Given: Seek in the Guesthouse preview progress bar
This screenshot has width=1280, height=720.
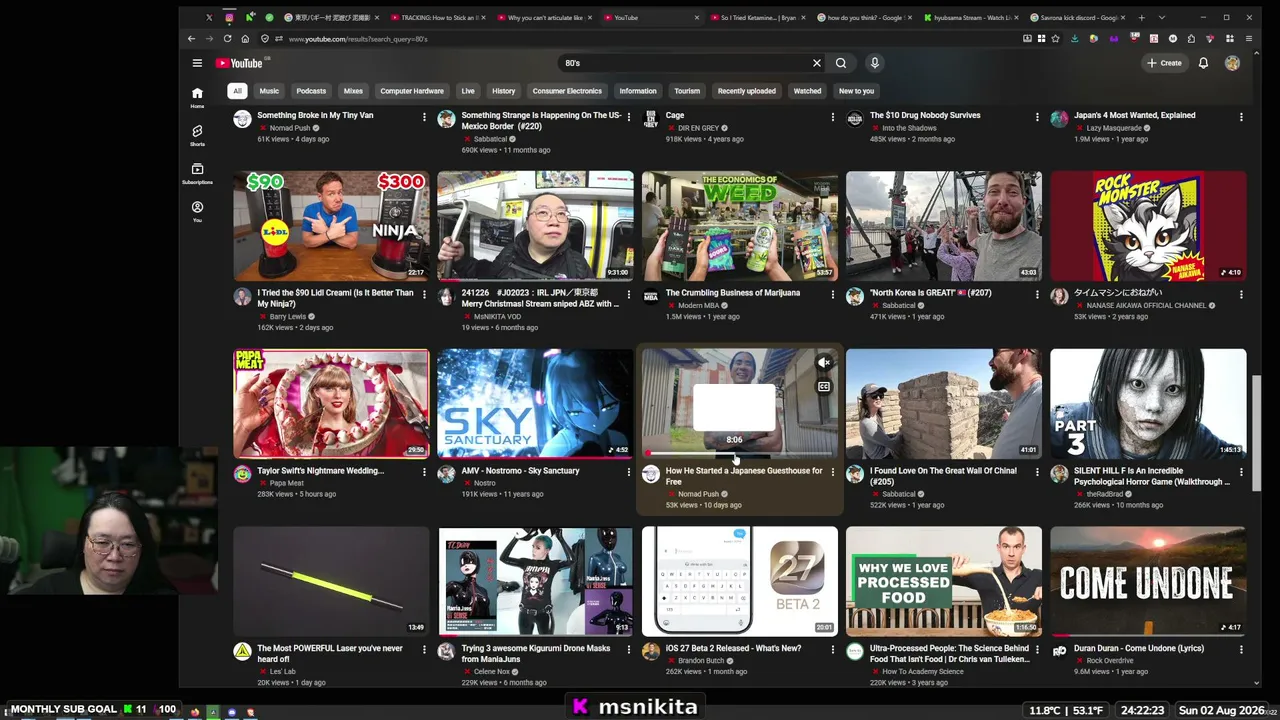Looking at the screenshot, I should pos(740,454).
